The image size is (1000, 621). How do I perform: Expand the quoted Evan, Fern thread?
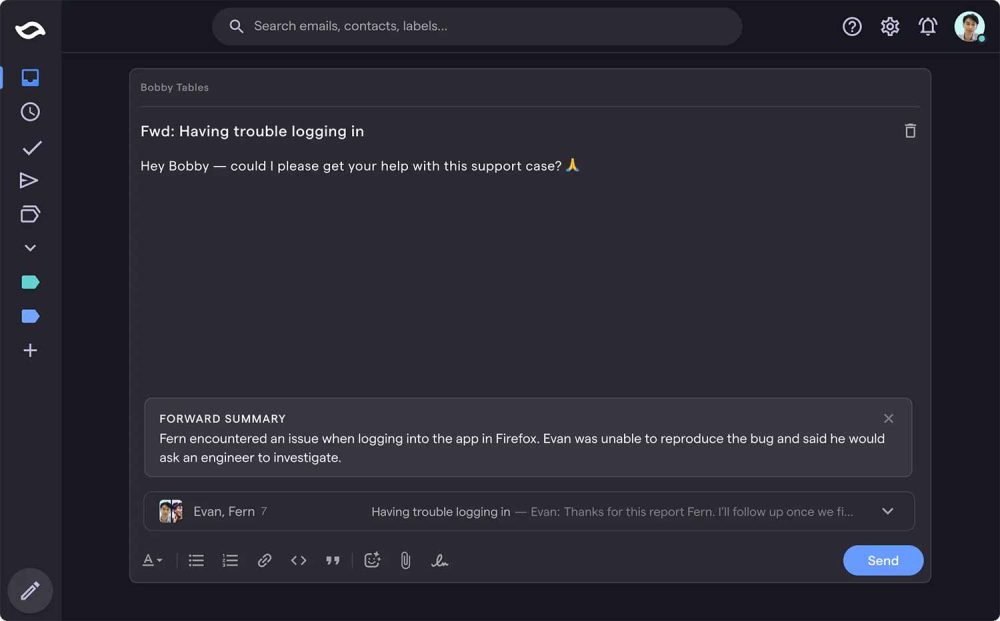pyautogui.click(x=887, y=511)
